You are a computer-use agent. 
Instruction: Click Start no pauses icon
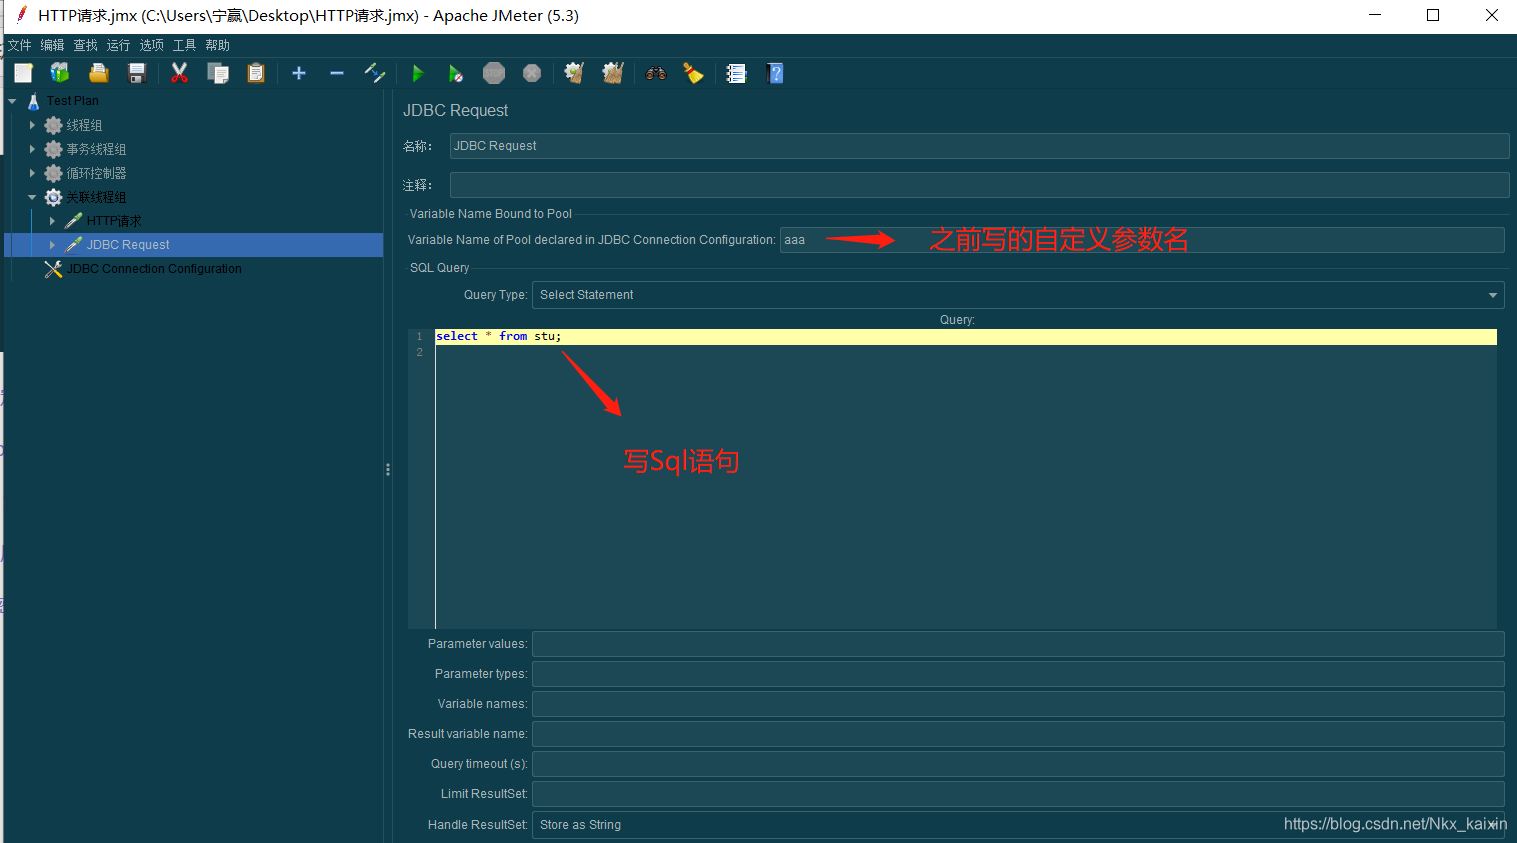pos(456,73)
